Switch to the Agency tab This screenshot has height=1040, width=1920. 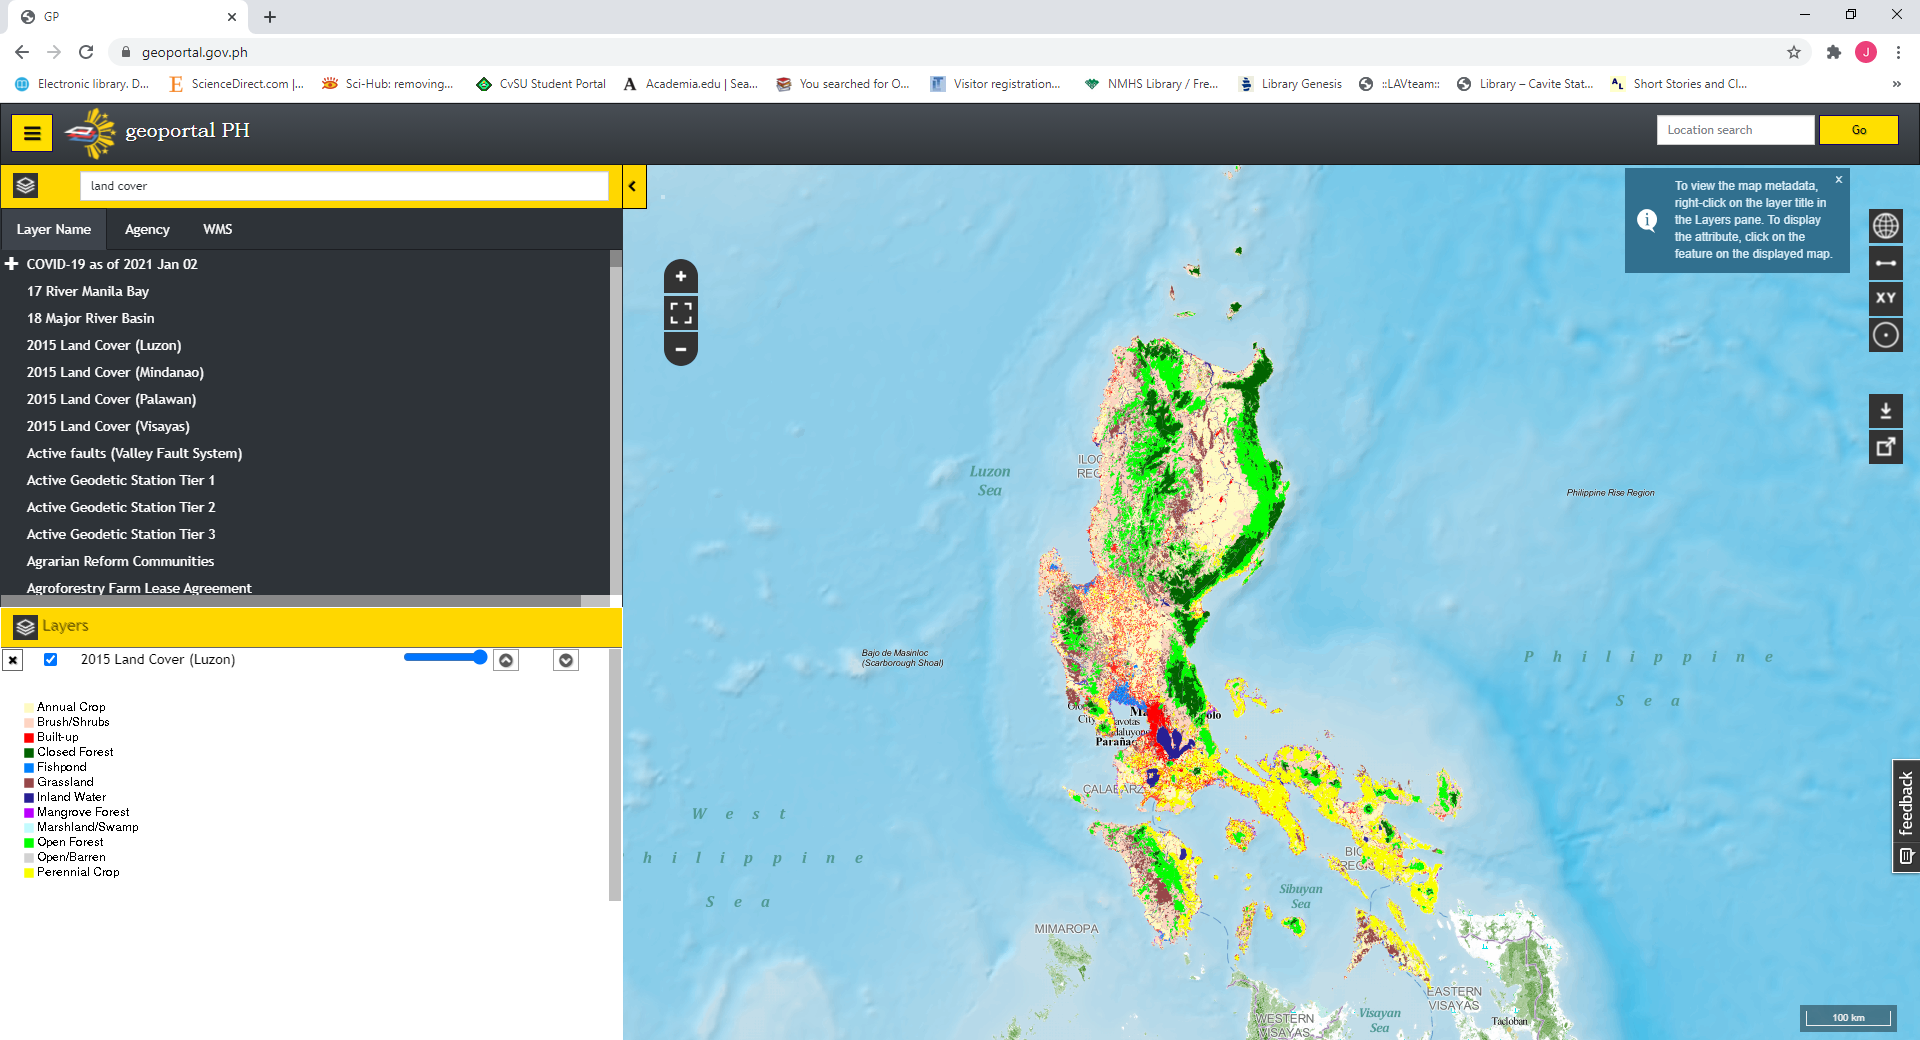147,230
